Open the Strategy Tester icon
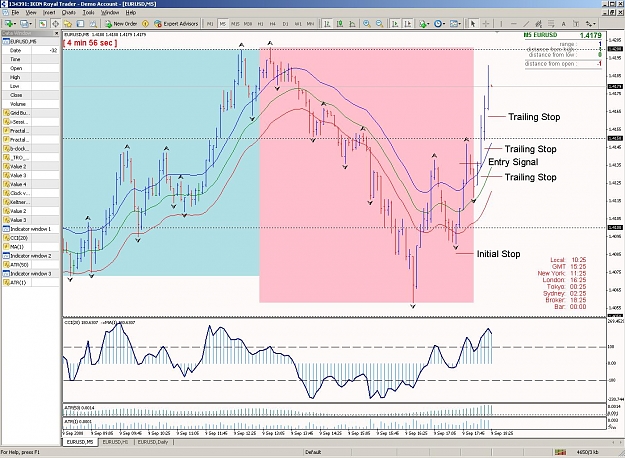Image resolution: width=625 pixels, height=458 pixels. [93, 24]
